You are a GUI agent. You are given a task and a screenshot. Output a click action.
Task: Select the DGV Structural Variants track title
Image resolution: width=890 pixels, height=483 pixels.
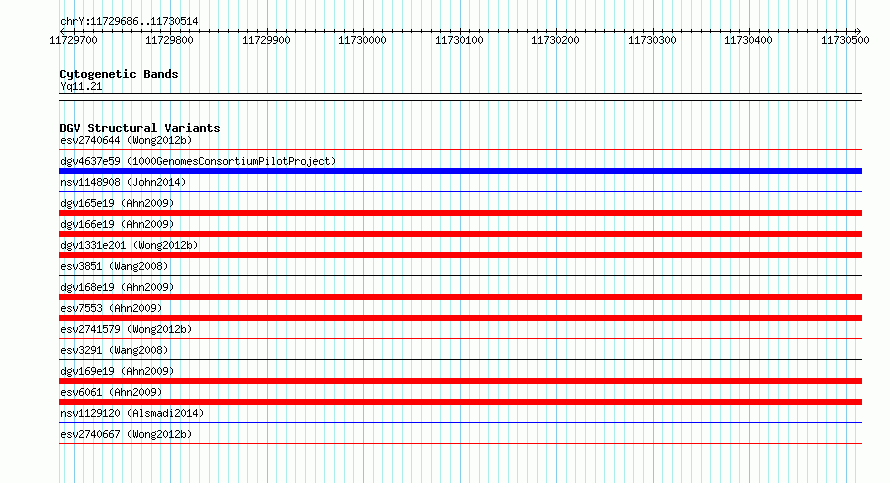[x=140, y=128]
